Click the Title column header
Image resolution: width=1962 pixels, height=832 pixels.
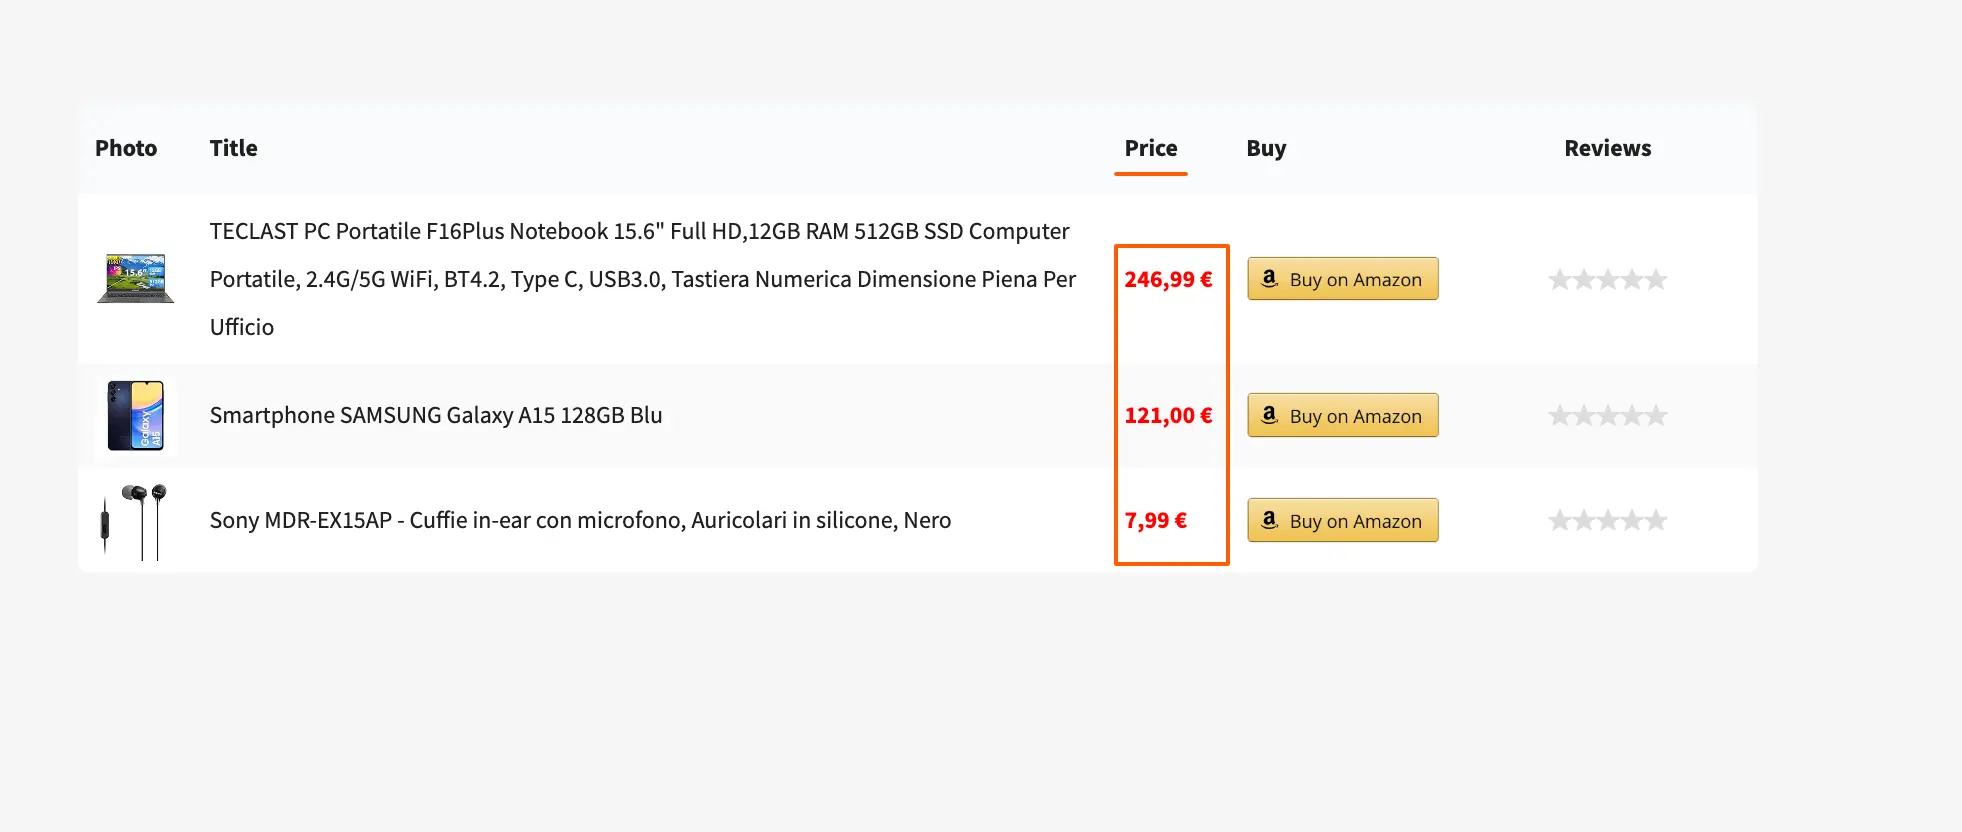pyautogui.click(x=233, y=149)
